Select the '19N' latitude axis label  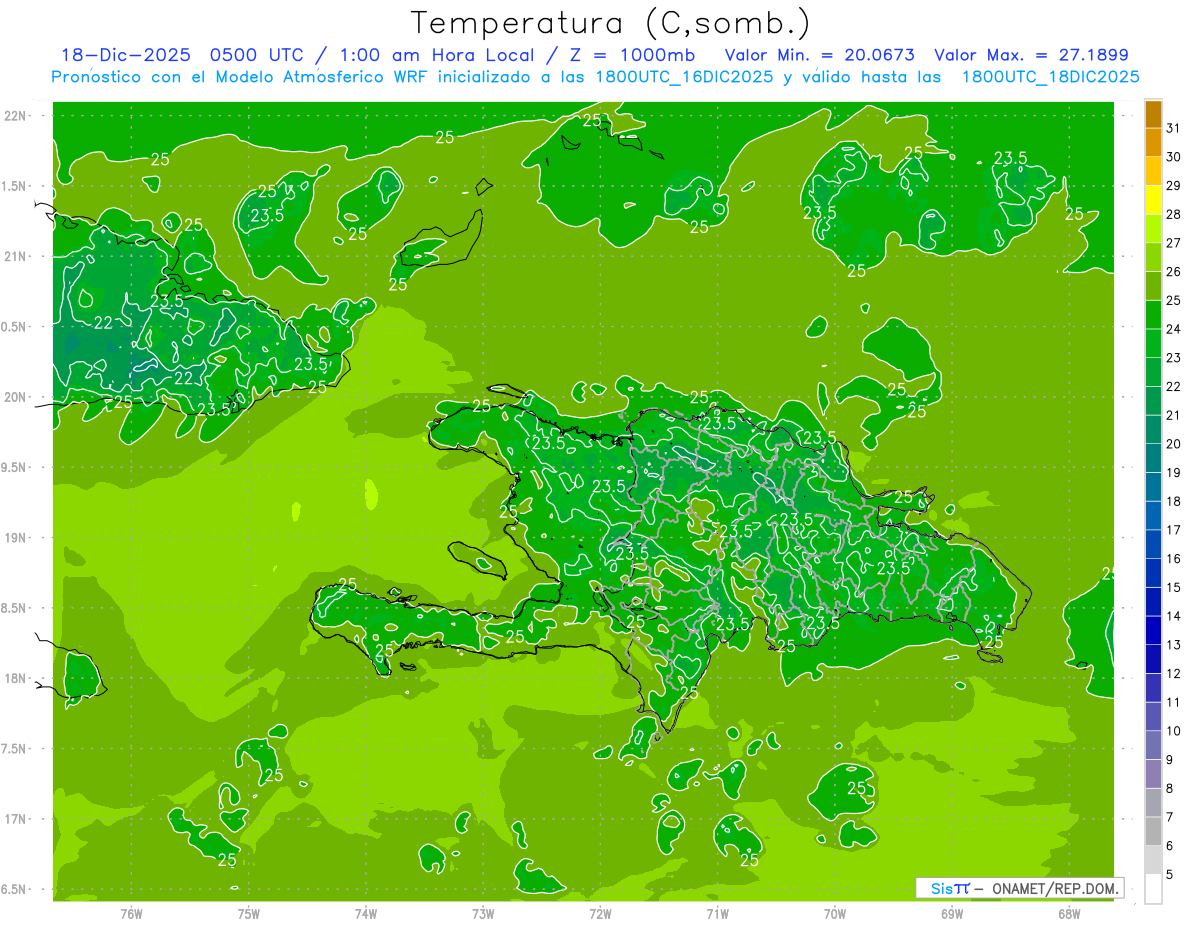tap(16, 538)
